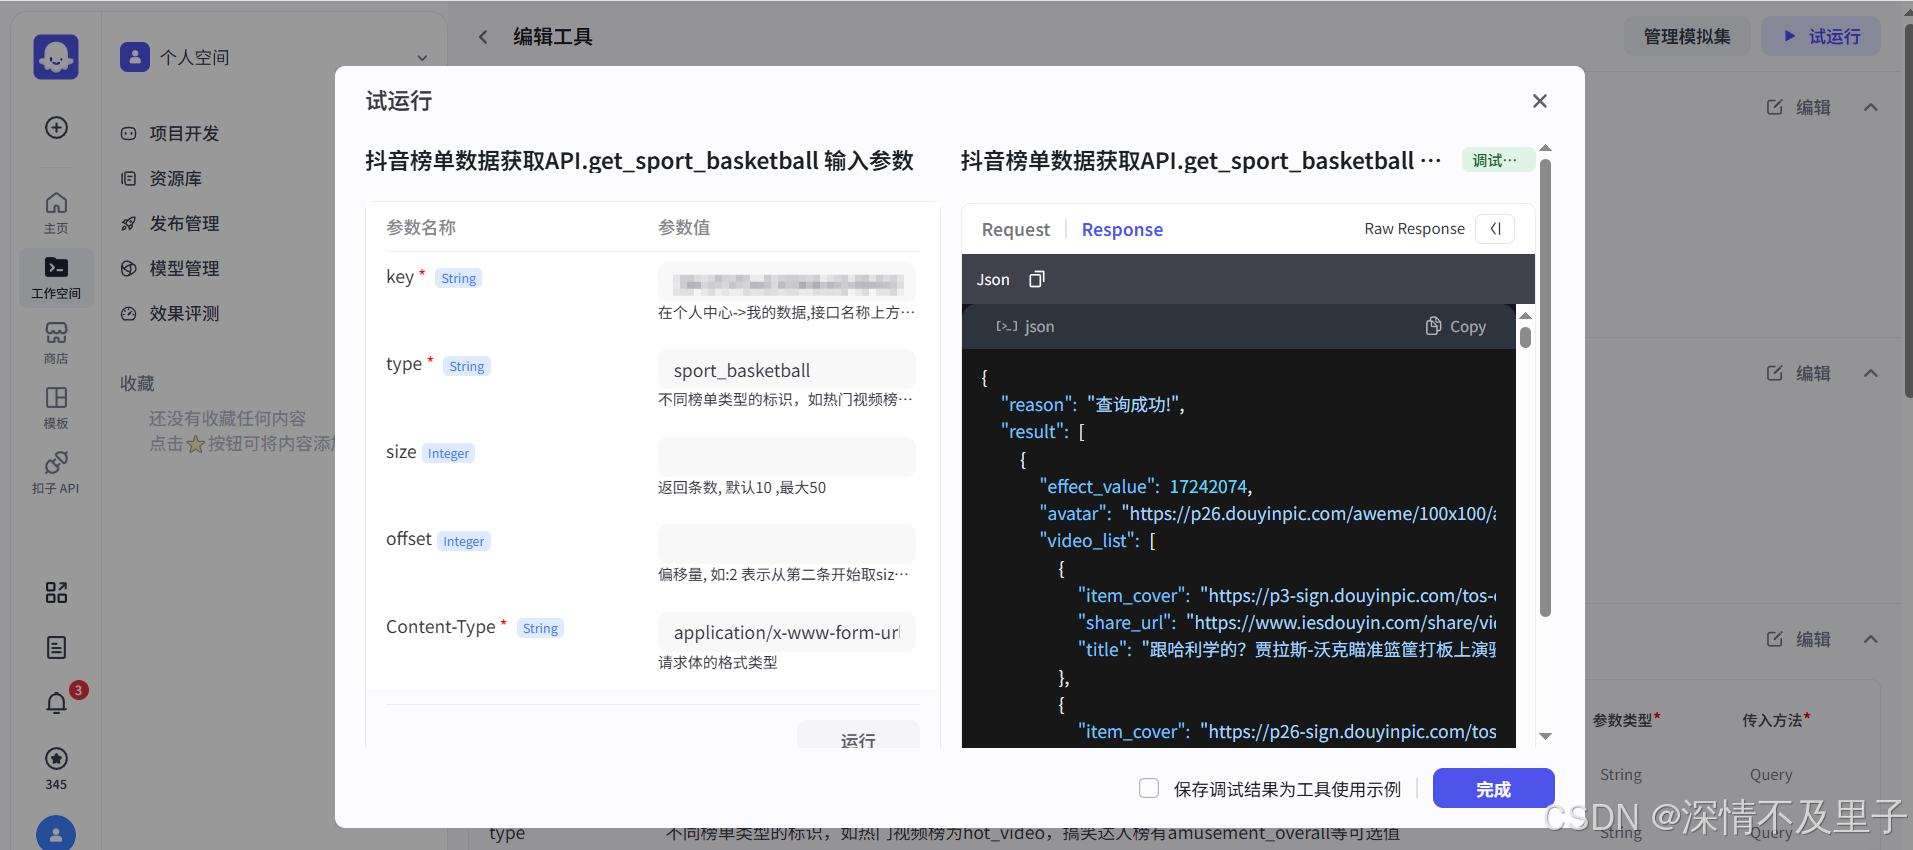This screenshot has width=1913, height=850.
Task: Open the notifications bell icon
Action: (x=56, y=703)
